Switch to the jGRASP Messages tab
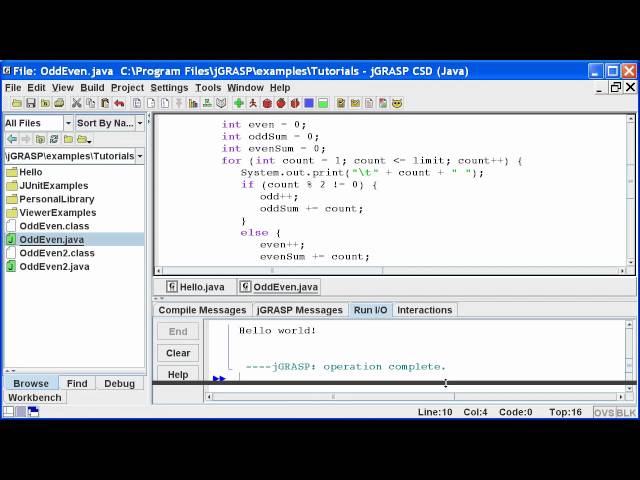This screenshot has height=480, width=640. click(x=300, y=310)
